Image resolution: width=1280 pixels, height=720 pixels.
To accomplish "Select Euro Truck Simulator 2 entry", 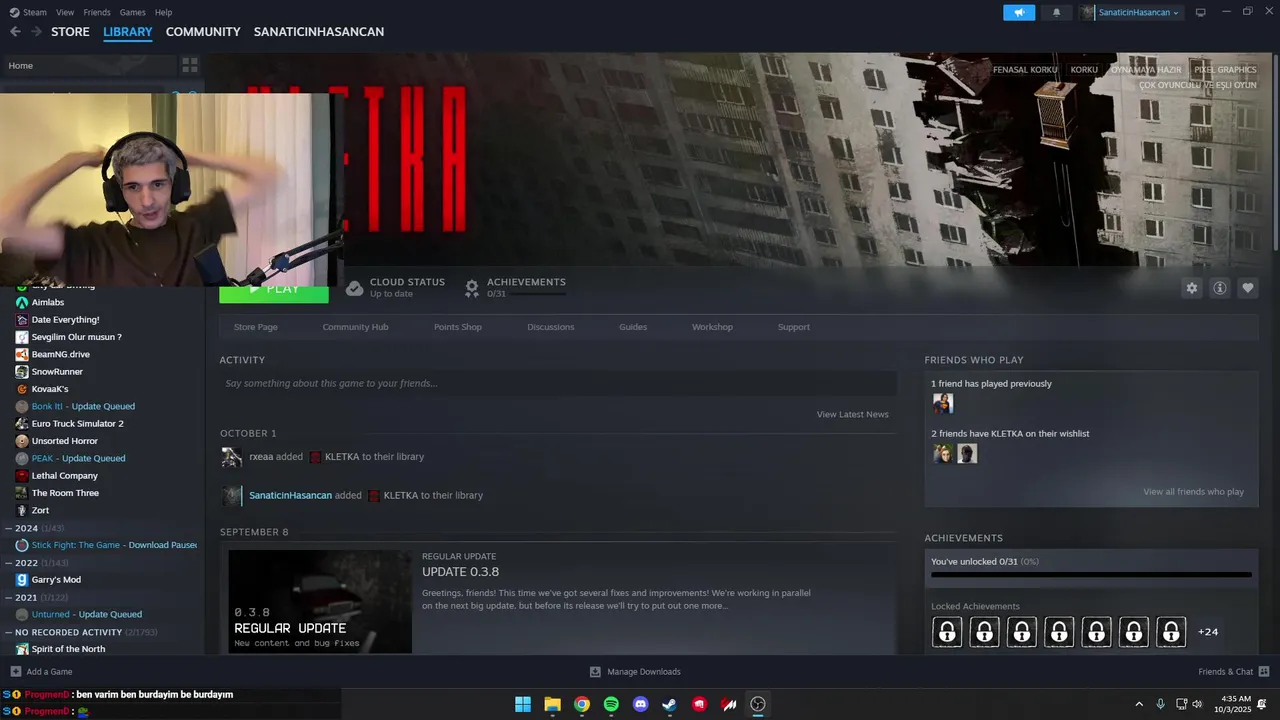I will pos(77,424).
